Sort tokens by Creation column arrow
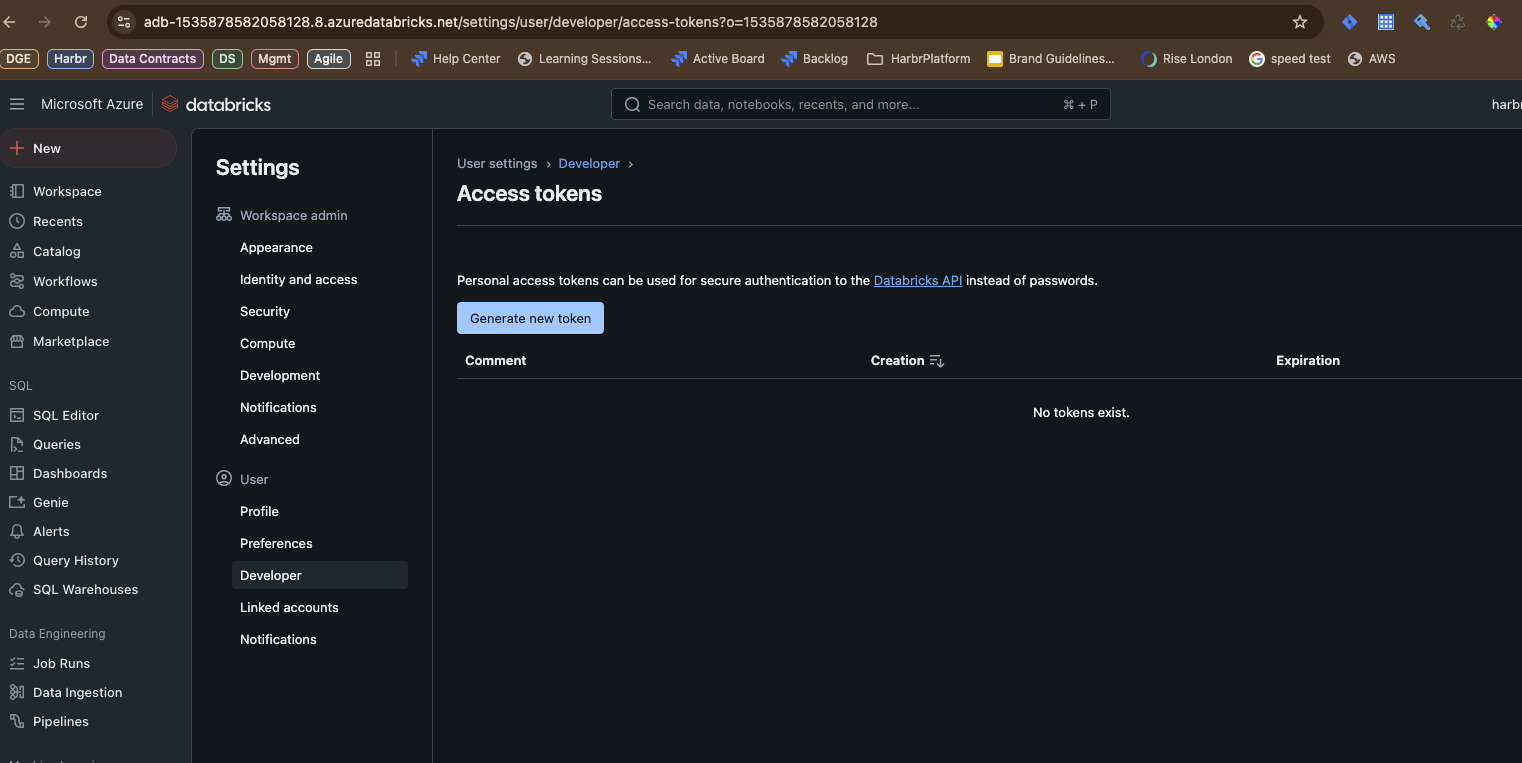The image size is (1522, 763). coord(936,361)
